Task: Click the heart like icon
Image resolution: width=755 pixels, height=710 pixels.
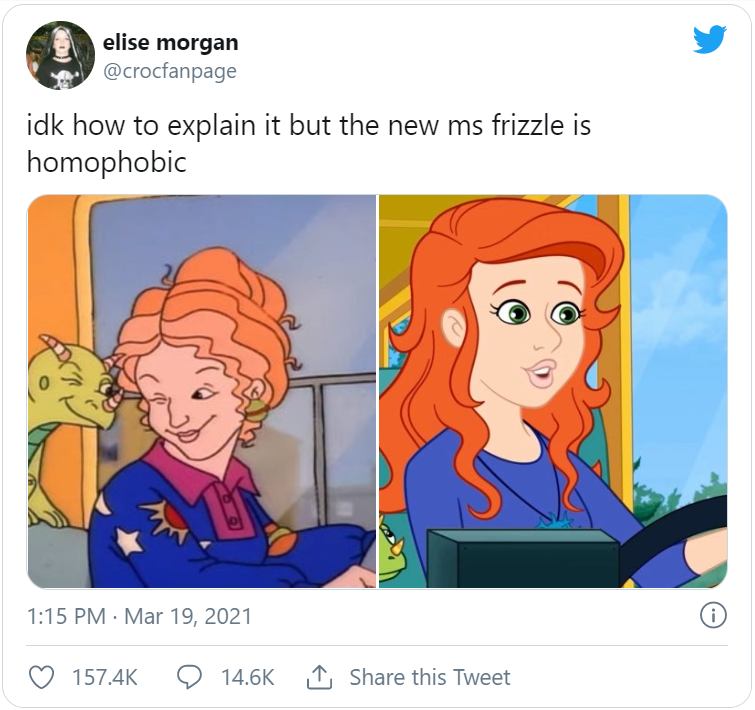Action: tap(42, 677)
